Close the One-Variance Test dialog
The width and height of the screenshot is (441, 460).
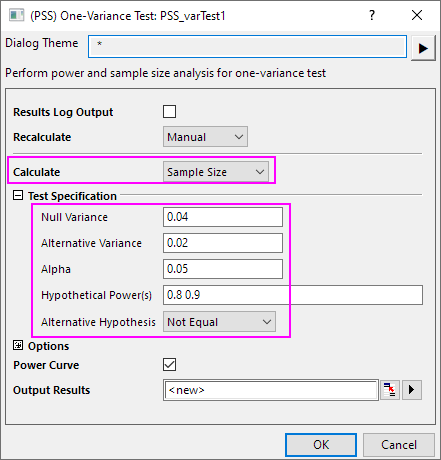pyautogui.click(x=417, y=15)
